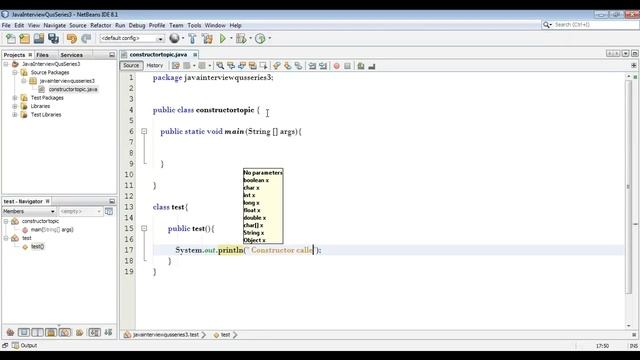Toggle the Navigator javadoc view button
Viewport: 640px width, 360px height.
[x=109, y=211]
